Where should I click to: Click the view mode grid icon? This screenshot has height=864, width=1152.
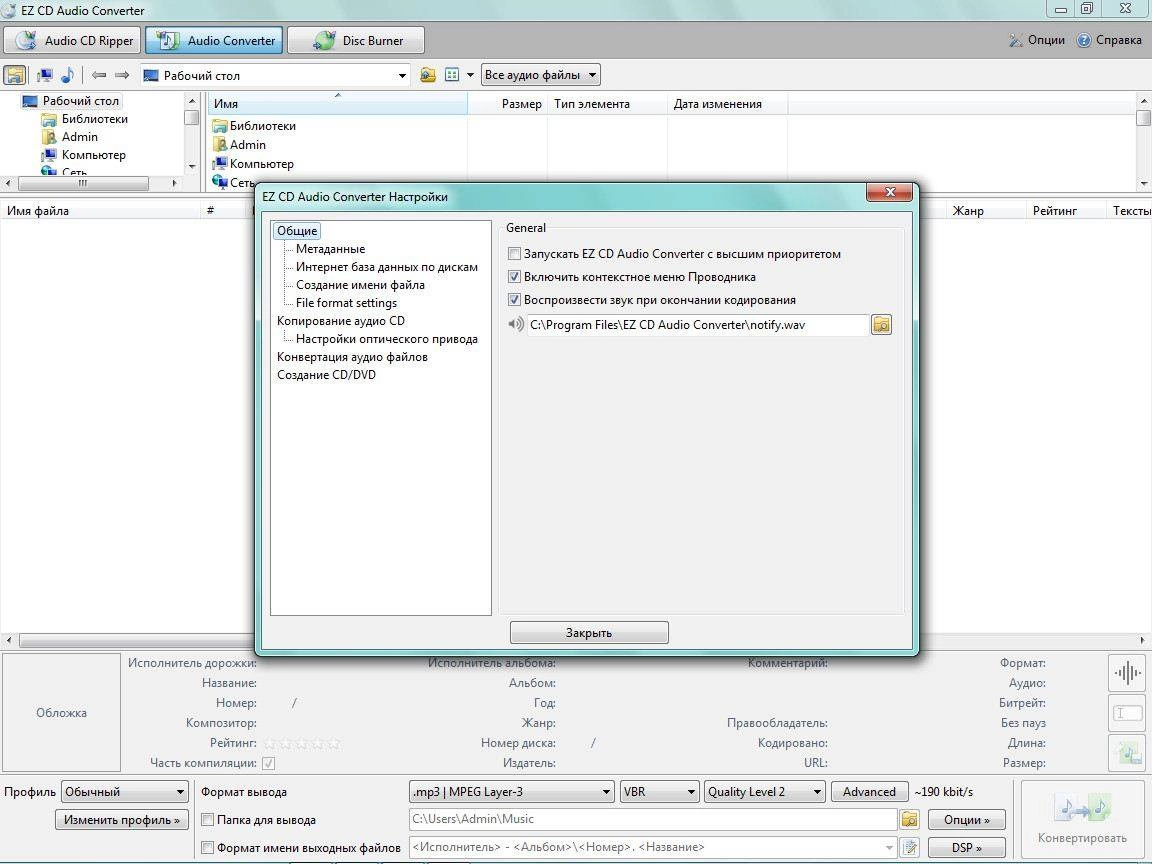(452, 75)
